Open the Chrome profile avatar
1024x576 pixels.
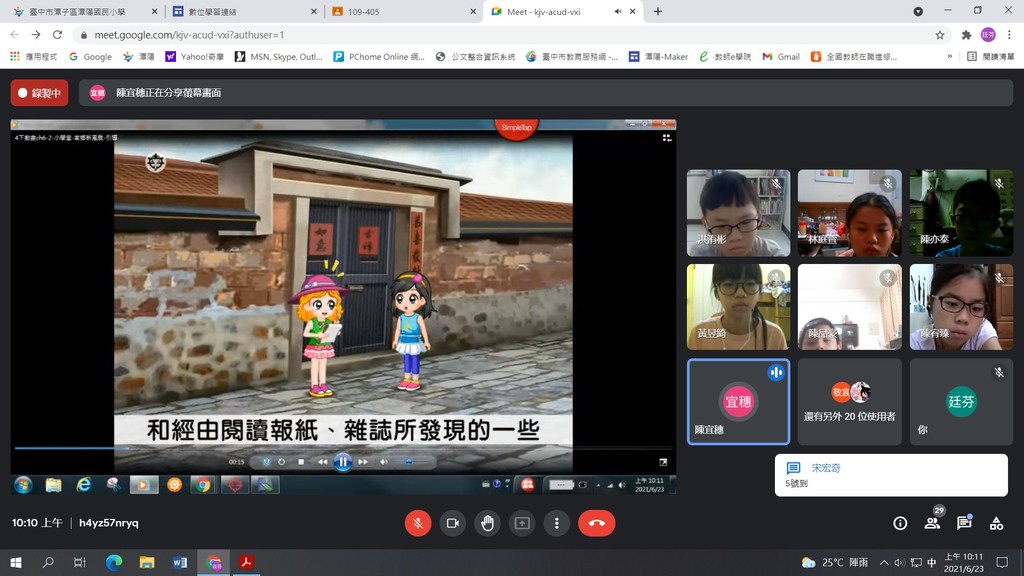(988, 35)
